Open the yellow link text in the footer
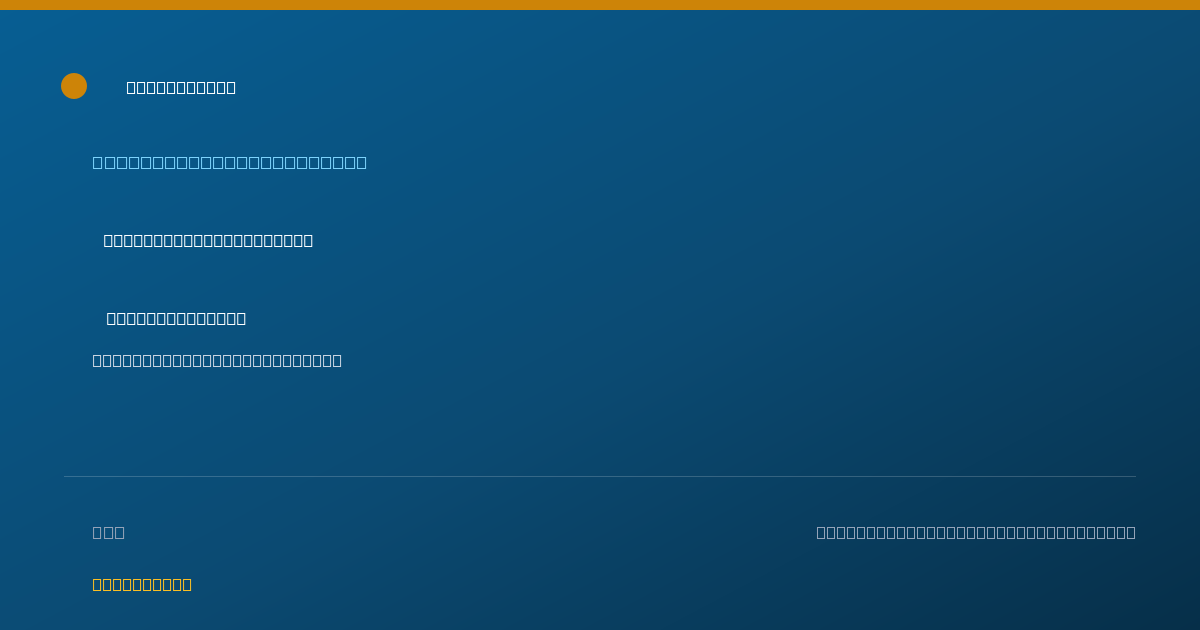The width and height of the screenshot is (1200, 630). pos(142,584)
